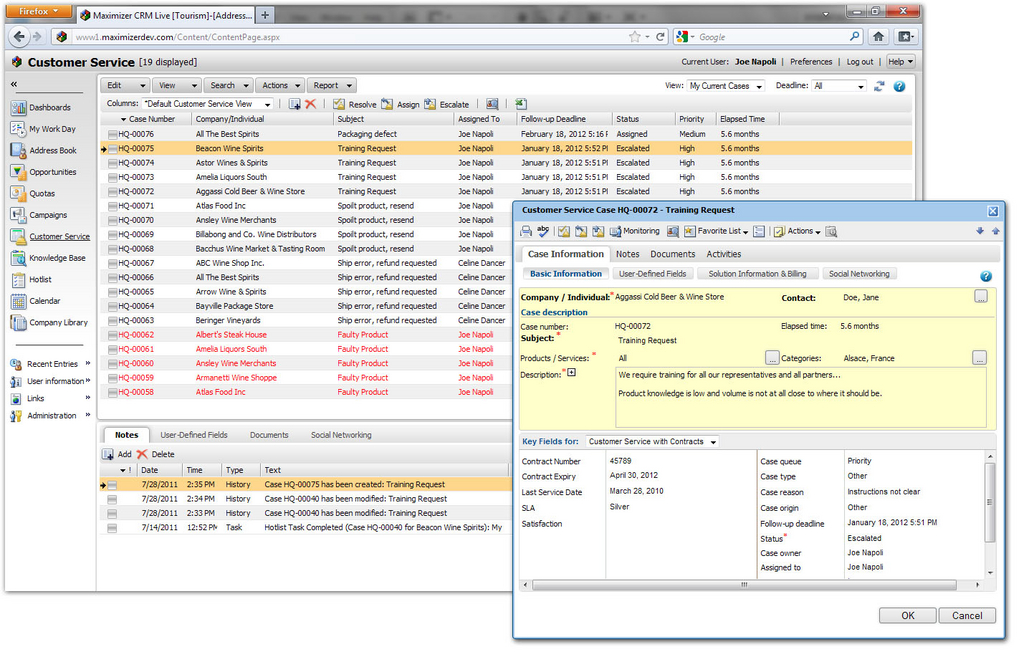Screen dimensions: 1024x657
Task: Open the Edit dropdown menu
Action: (x=125, y=86)
